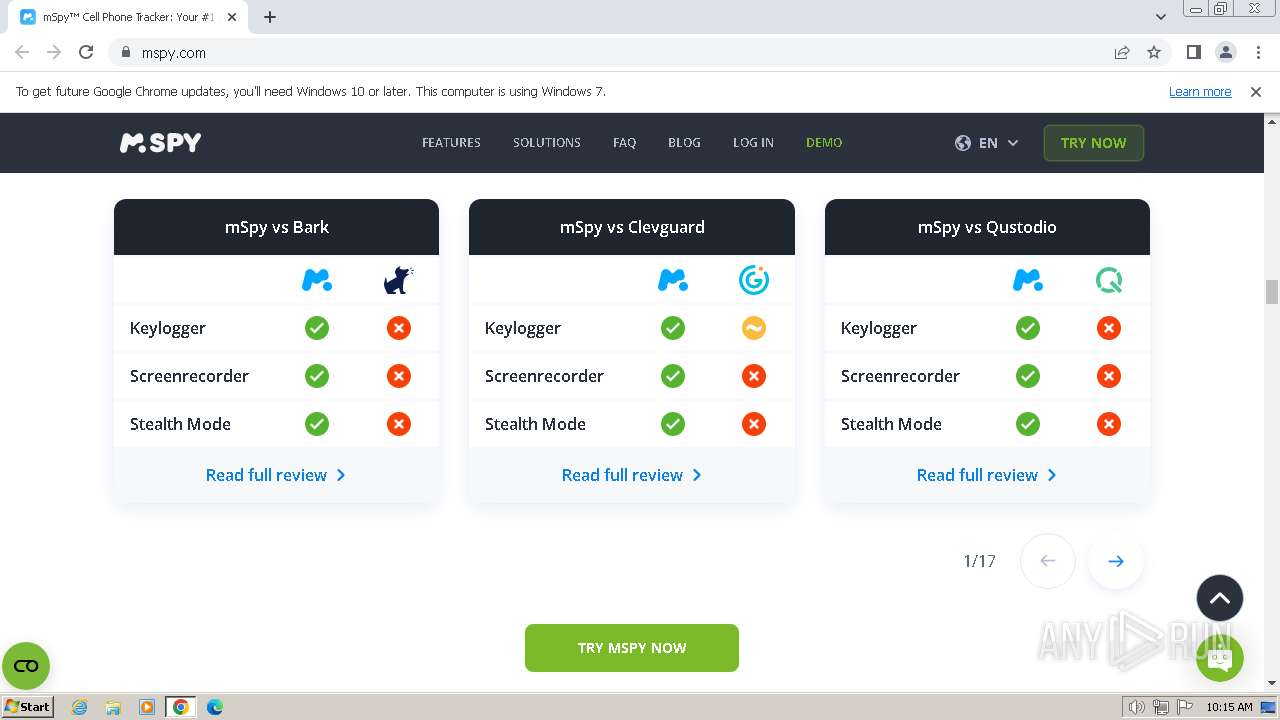
Task: Open the green accessibility widget bottom-left
Action: tap(26, 666)
